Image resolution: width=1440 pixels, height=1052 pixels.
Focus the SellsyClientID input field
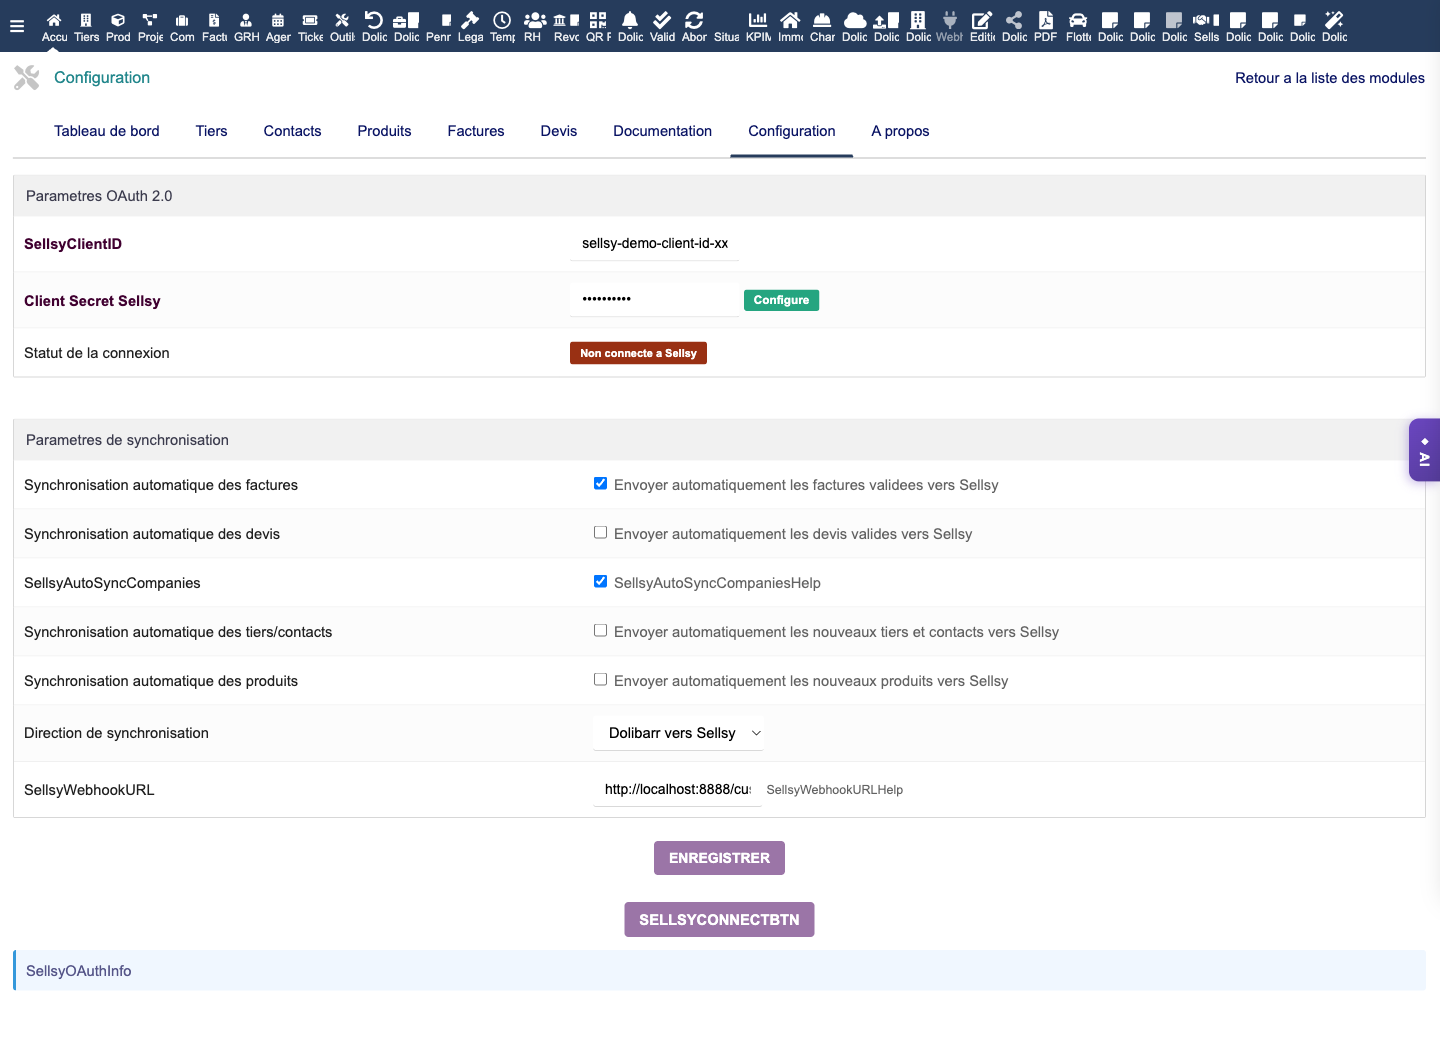655,243
